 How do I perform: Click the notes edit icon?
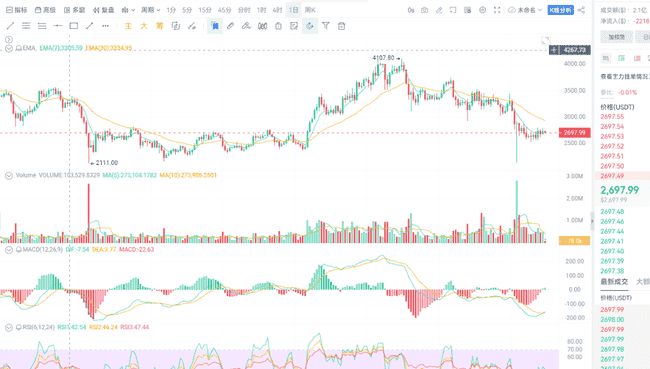(x=294, y=26)
